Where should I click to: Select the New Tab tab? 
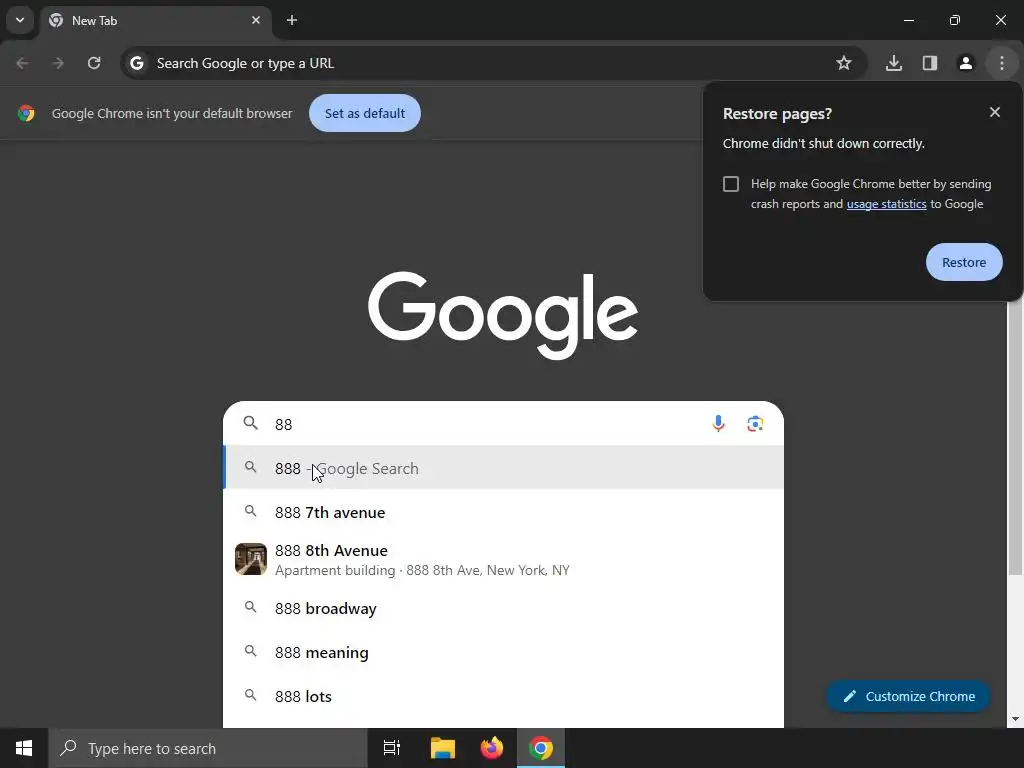[x=156, y=20]
